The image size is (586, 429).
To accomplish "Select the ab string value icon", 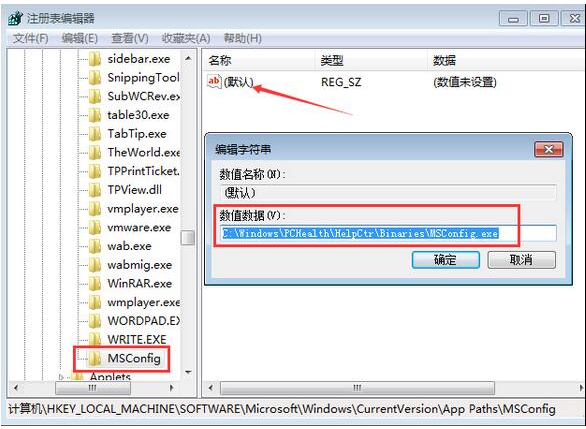I will pyautogui.click(x=214, y=82).
